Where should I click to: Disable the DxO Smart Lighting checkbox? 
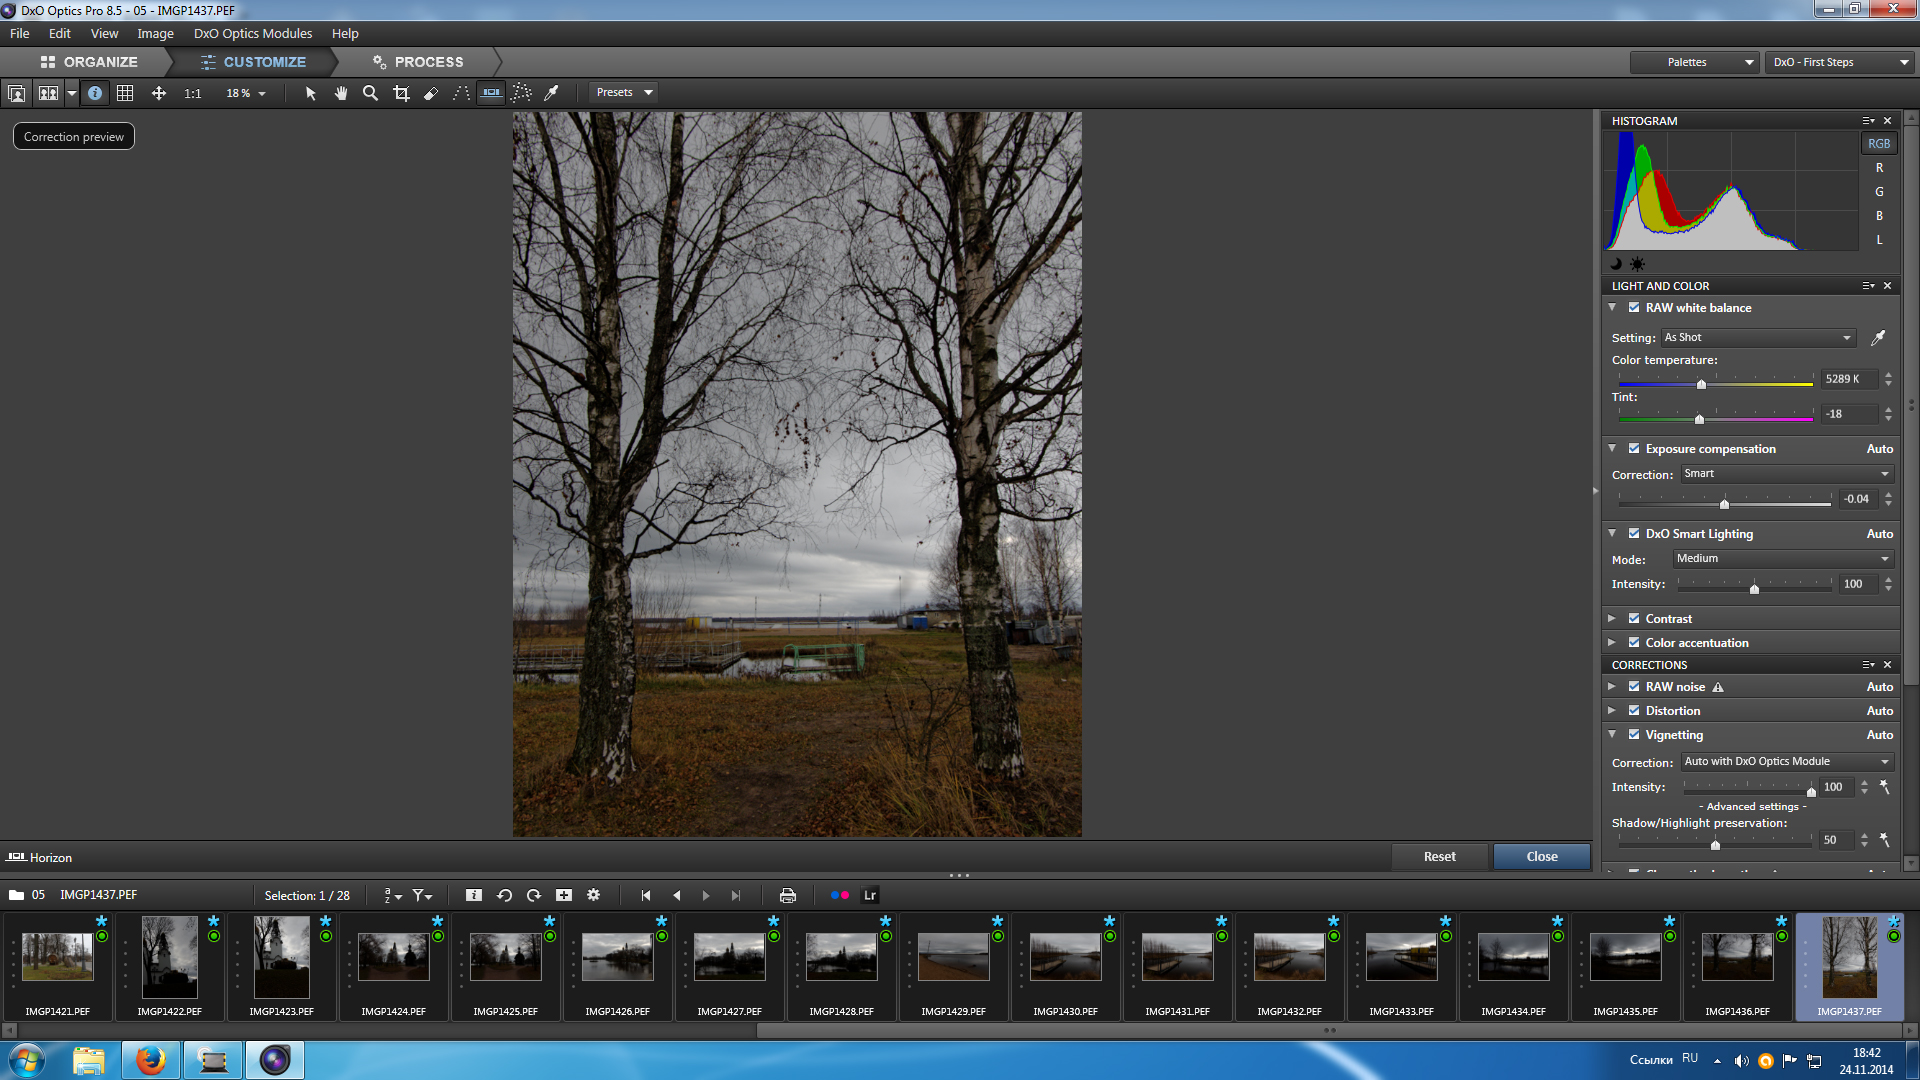[1634, 534]
